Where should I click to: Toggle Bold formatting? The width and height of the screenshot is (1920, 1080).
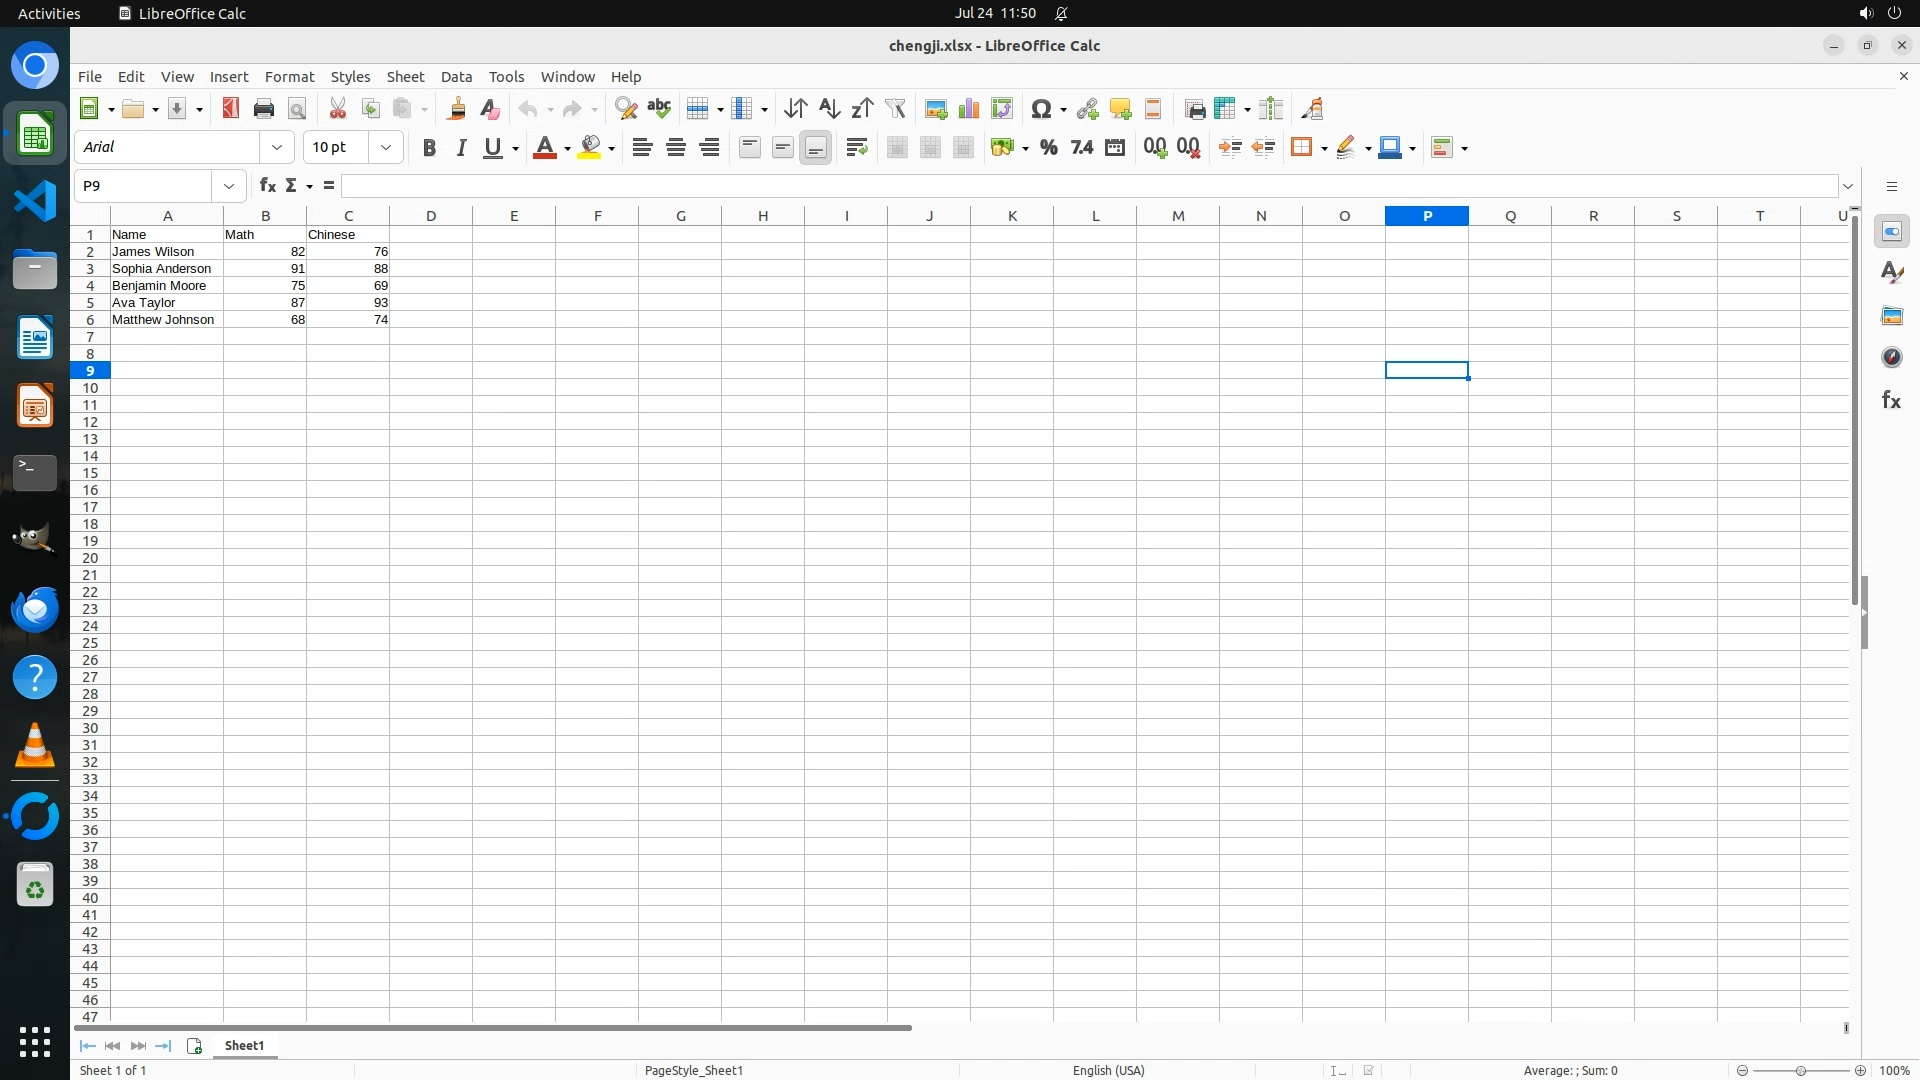[429, 148]
